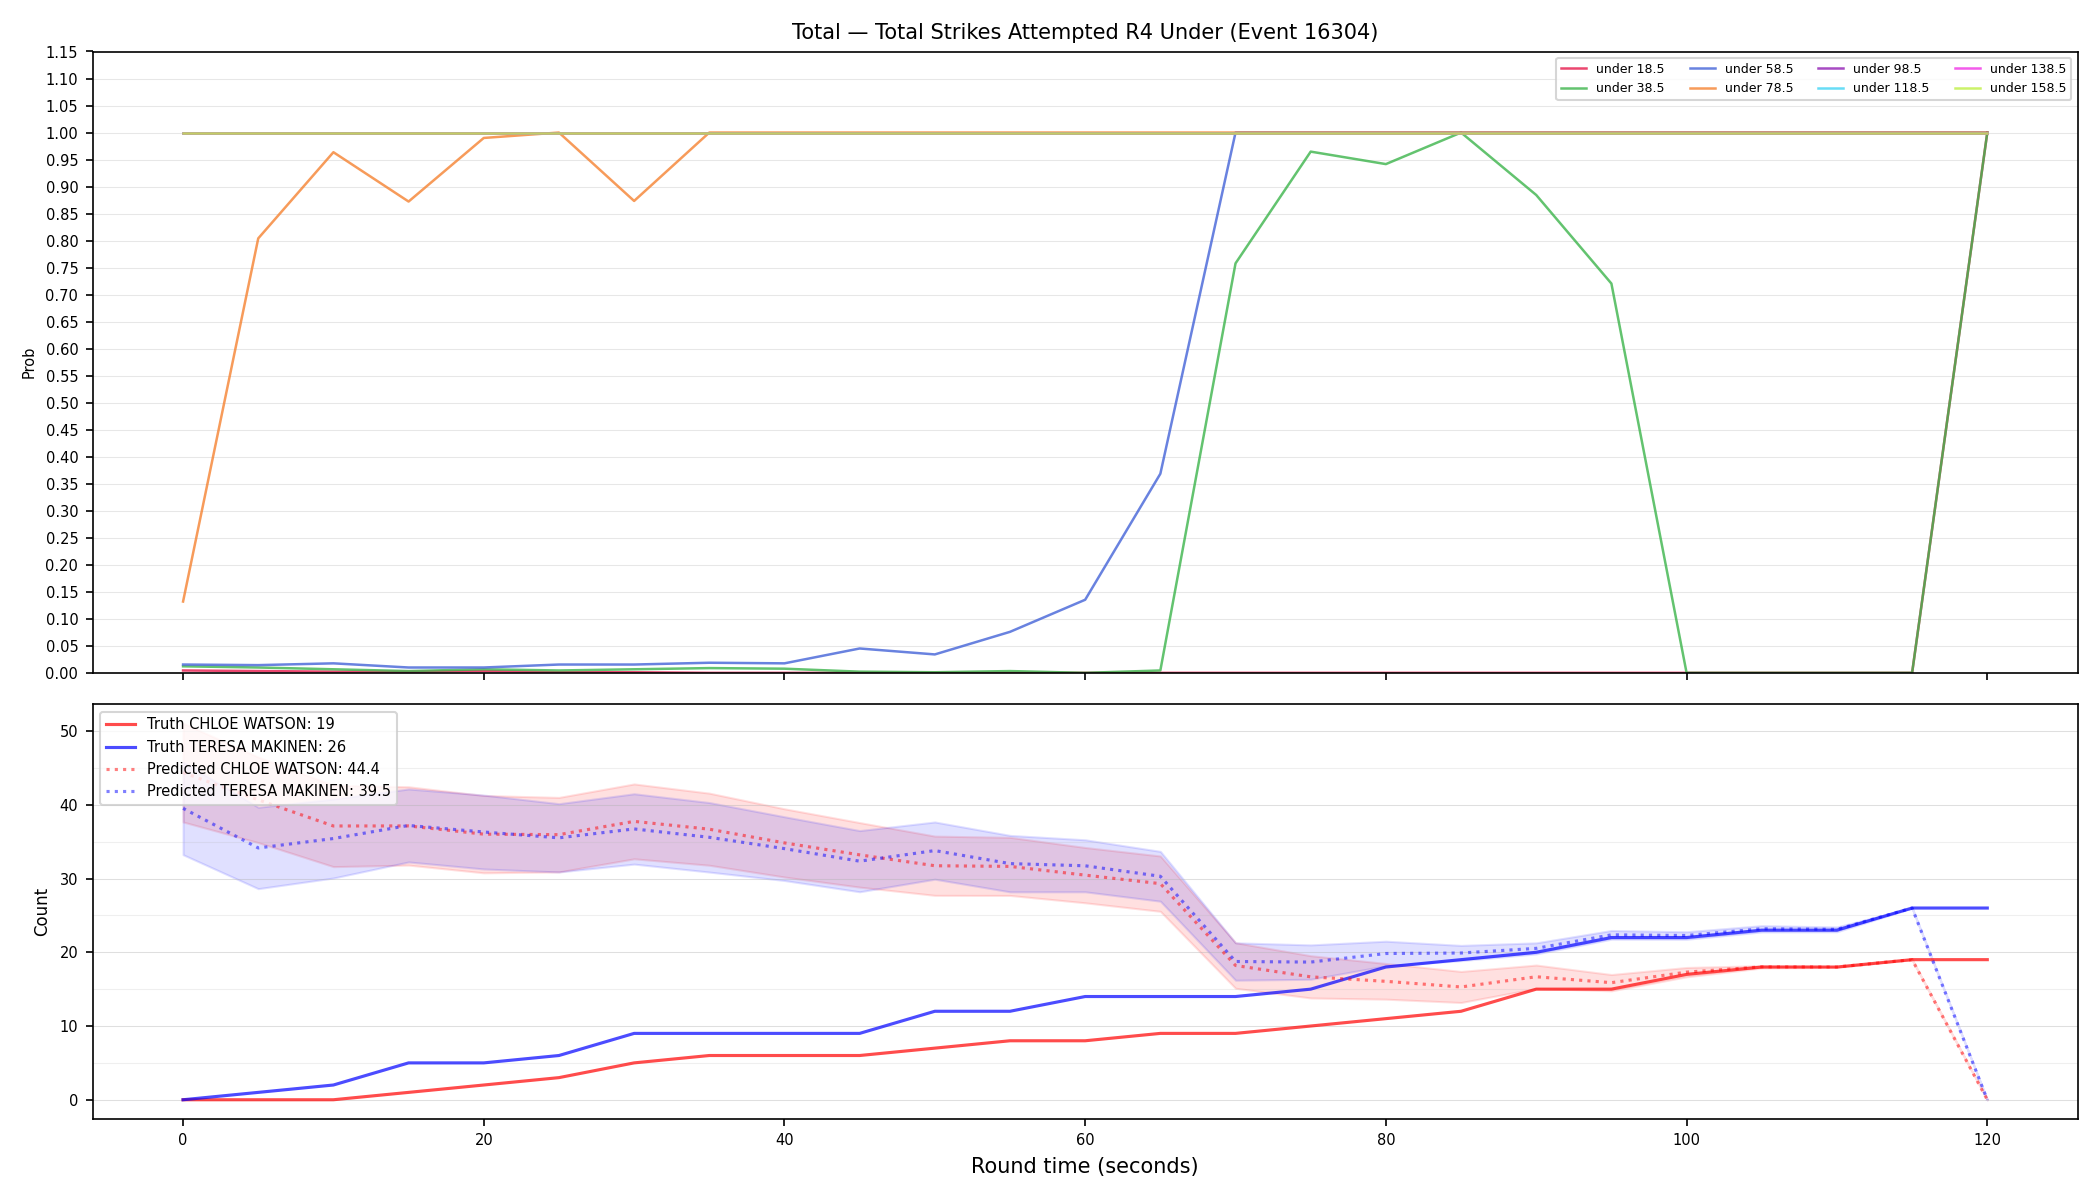Click the 0.75 tick on Prob axis

coord(62,268)
